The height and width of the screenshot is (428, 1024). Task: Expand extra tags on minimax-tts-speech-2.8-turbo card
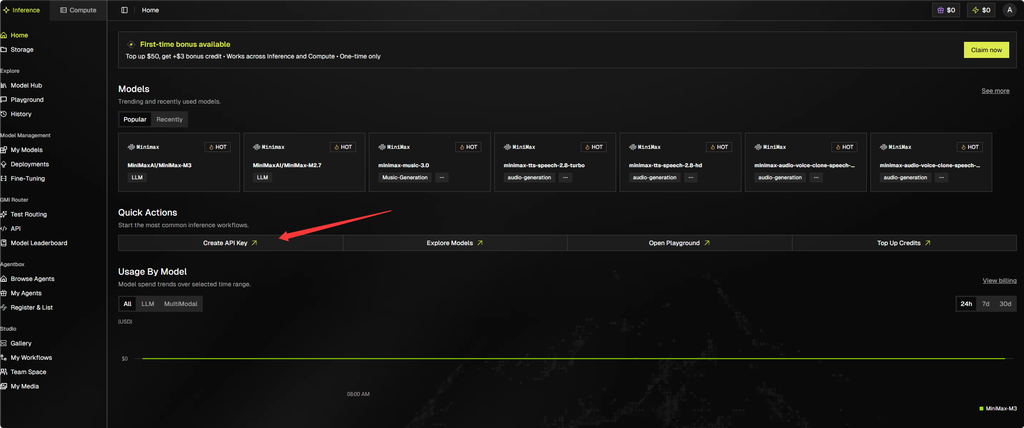click(565, 178)
